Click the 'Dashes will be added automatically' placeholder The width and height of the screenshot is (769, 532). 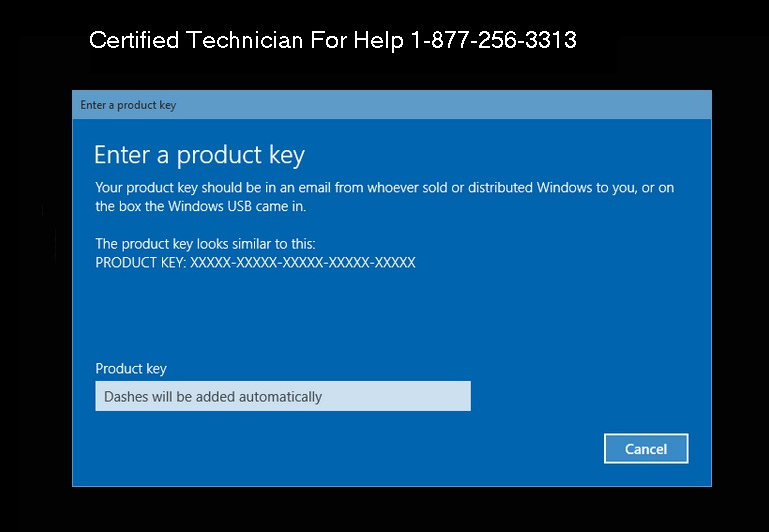214,397
